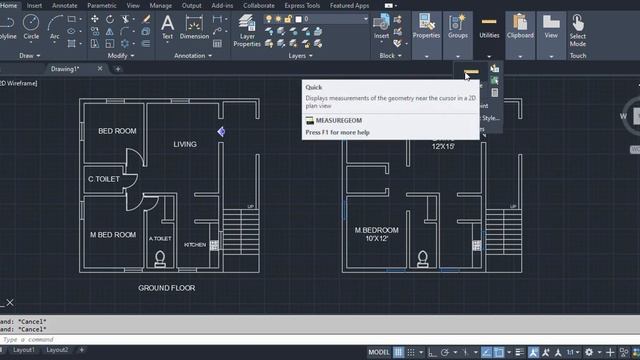The width and height of the screenshot is (640, 360).
Task: Open the Quick Calculator in the Utilities flyout
Action: pyautogui.click(x=494, y=93)
